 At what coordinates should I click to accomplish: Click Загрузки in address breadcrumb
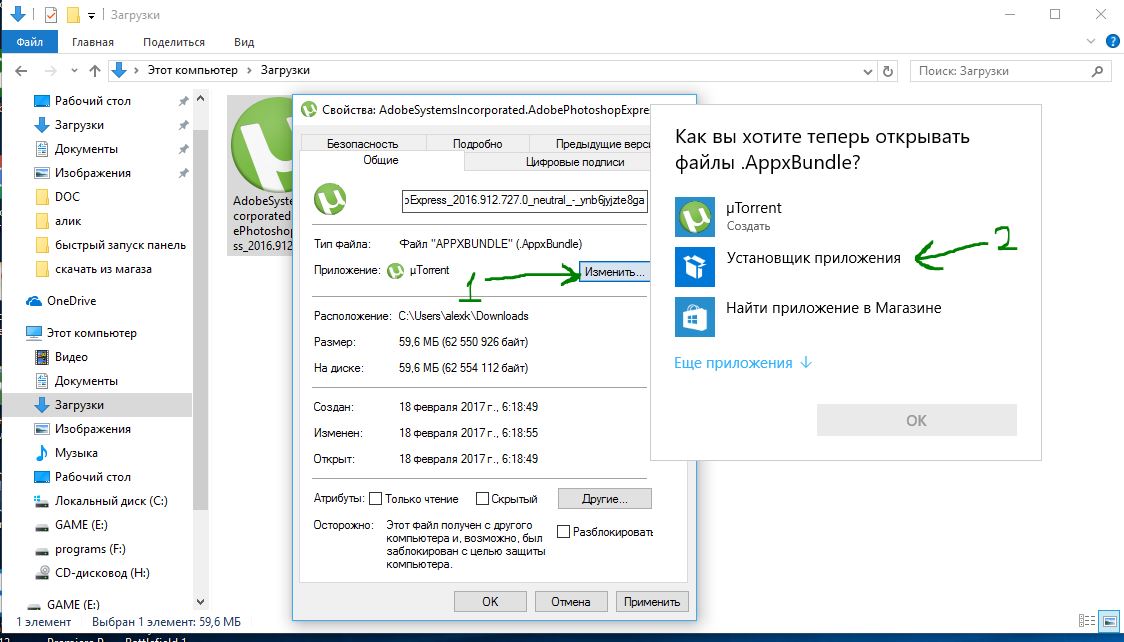coord(285,70)
